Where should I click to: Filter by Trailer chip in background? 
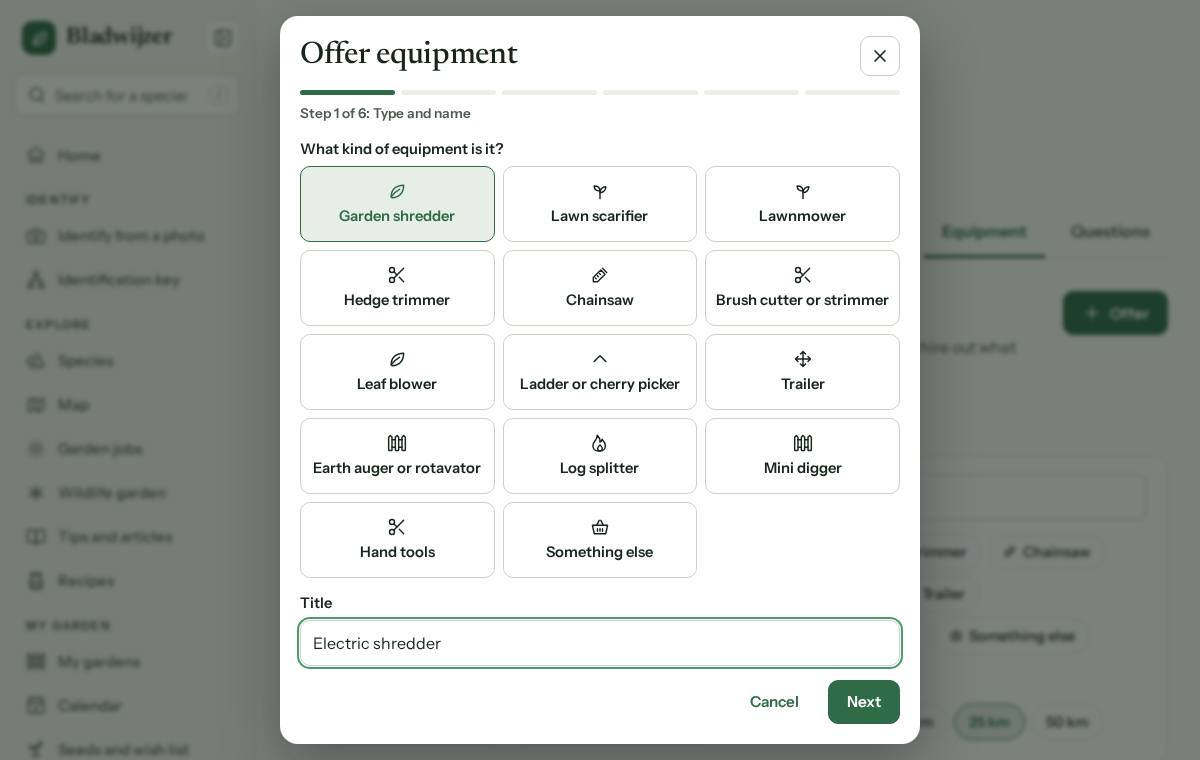[x=943, y=594]
